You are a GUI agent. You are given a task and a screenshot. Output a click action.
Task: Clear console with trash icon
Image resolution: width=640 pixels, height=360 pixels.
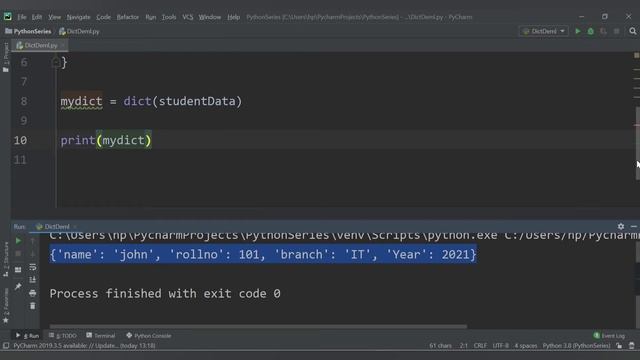pyautogui.click(x=33, y=306)
